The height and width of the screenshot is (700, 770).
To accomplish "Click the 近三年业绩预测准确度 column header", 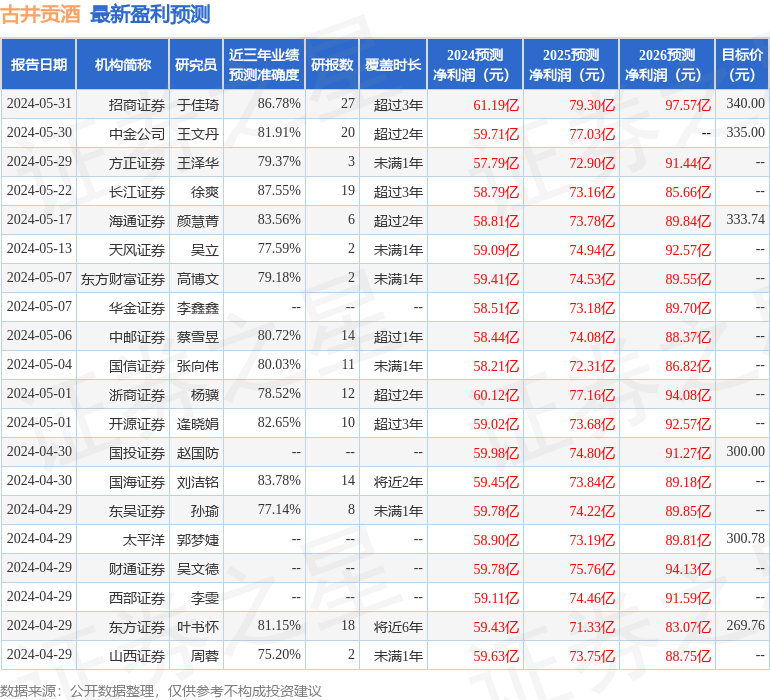I will point(264,64).
